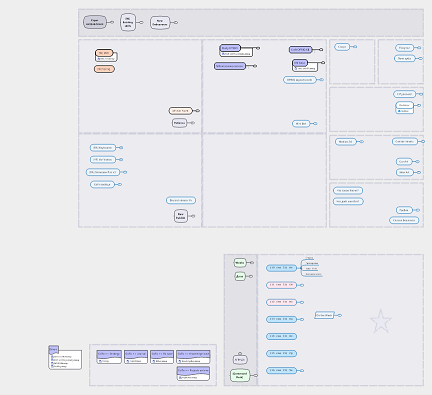Screen dimensions: 432x395
Task: Select the first pink pill node
Action: pyautogui.click(x=281, y=285)
